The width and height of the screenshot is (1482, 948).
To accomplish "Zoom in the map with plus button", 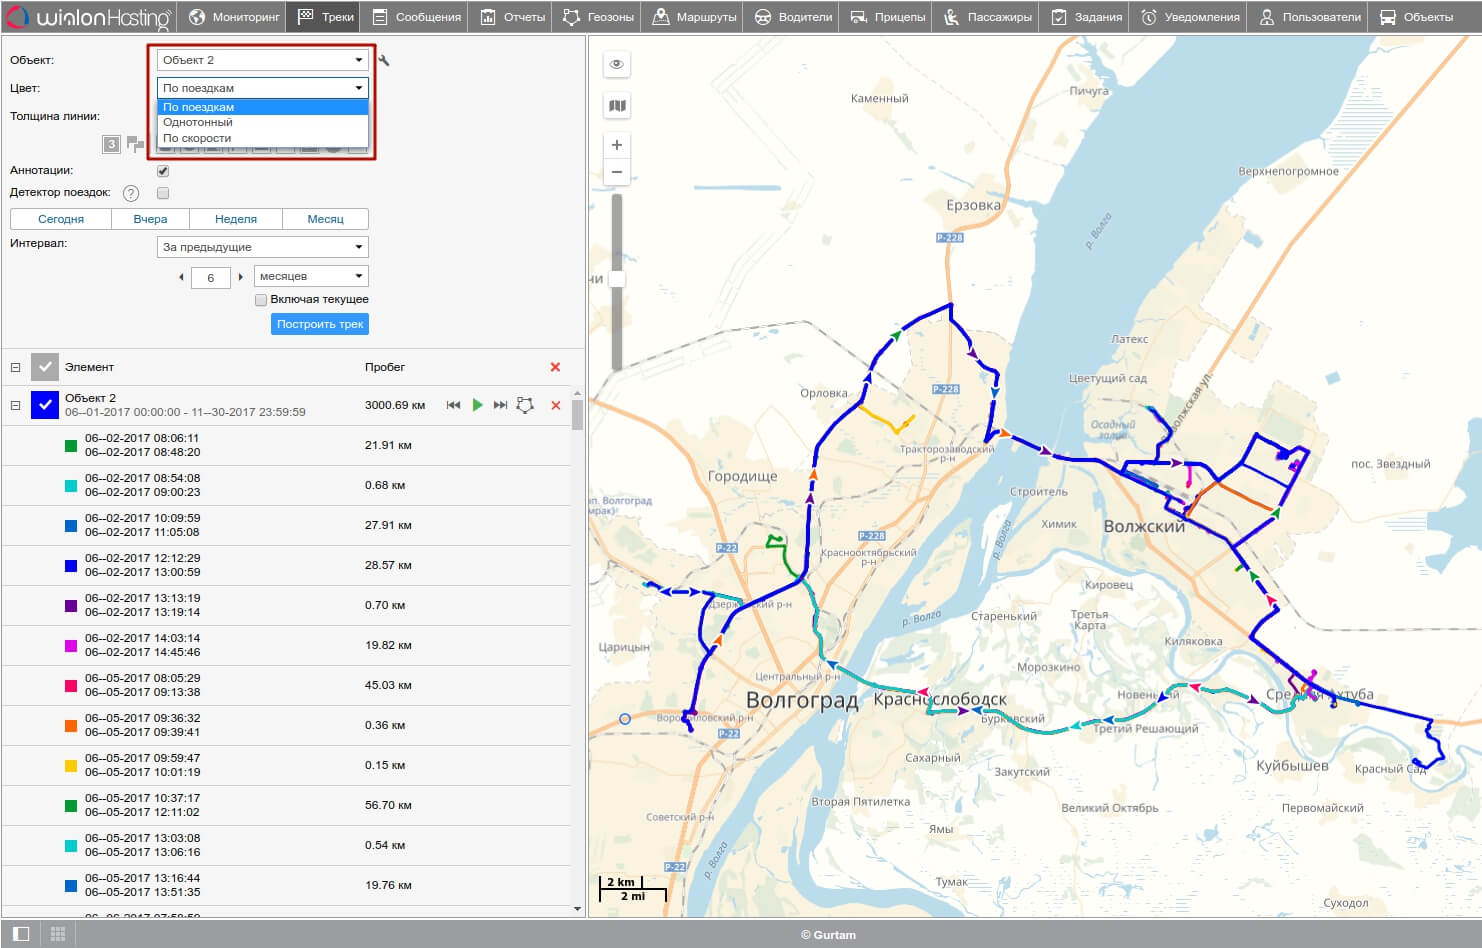I will [x=617, y=145].
